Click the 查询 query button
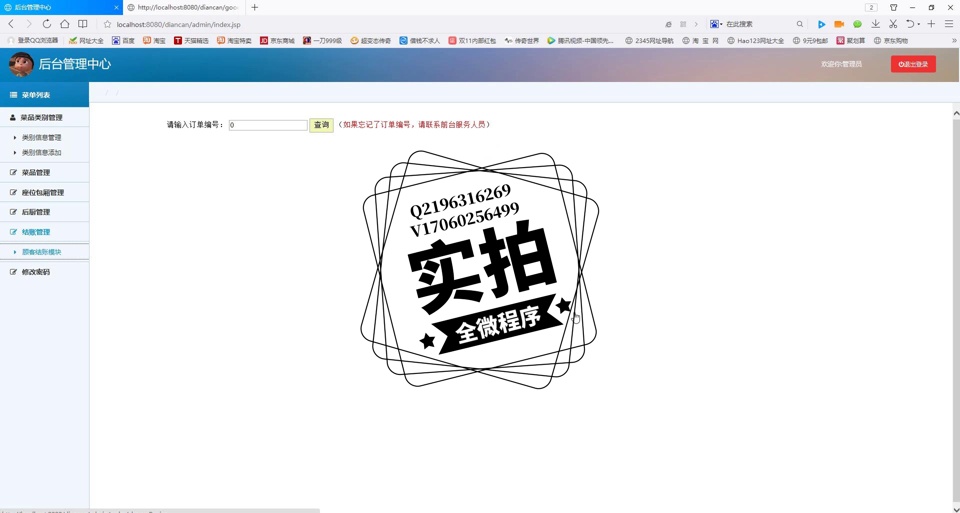 tap(321, 125)
